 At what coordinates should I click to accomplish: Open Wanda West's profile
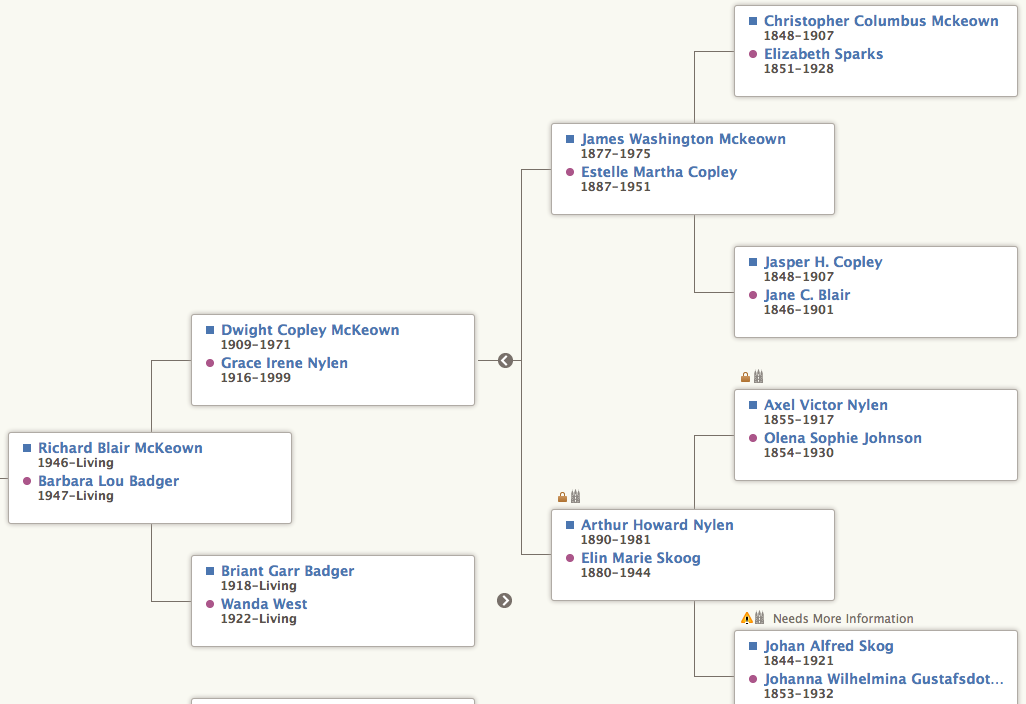(264, 604)
